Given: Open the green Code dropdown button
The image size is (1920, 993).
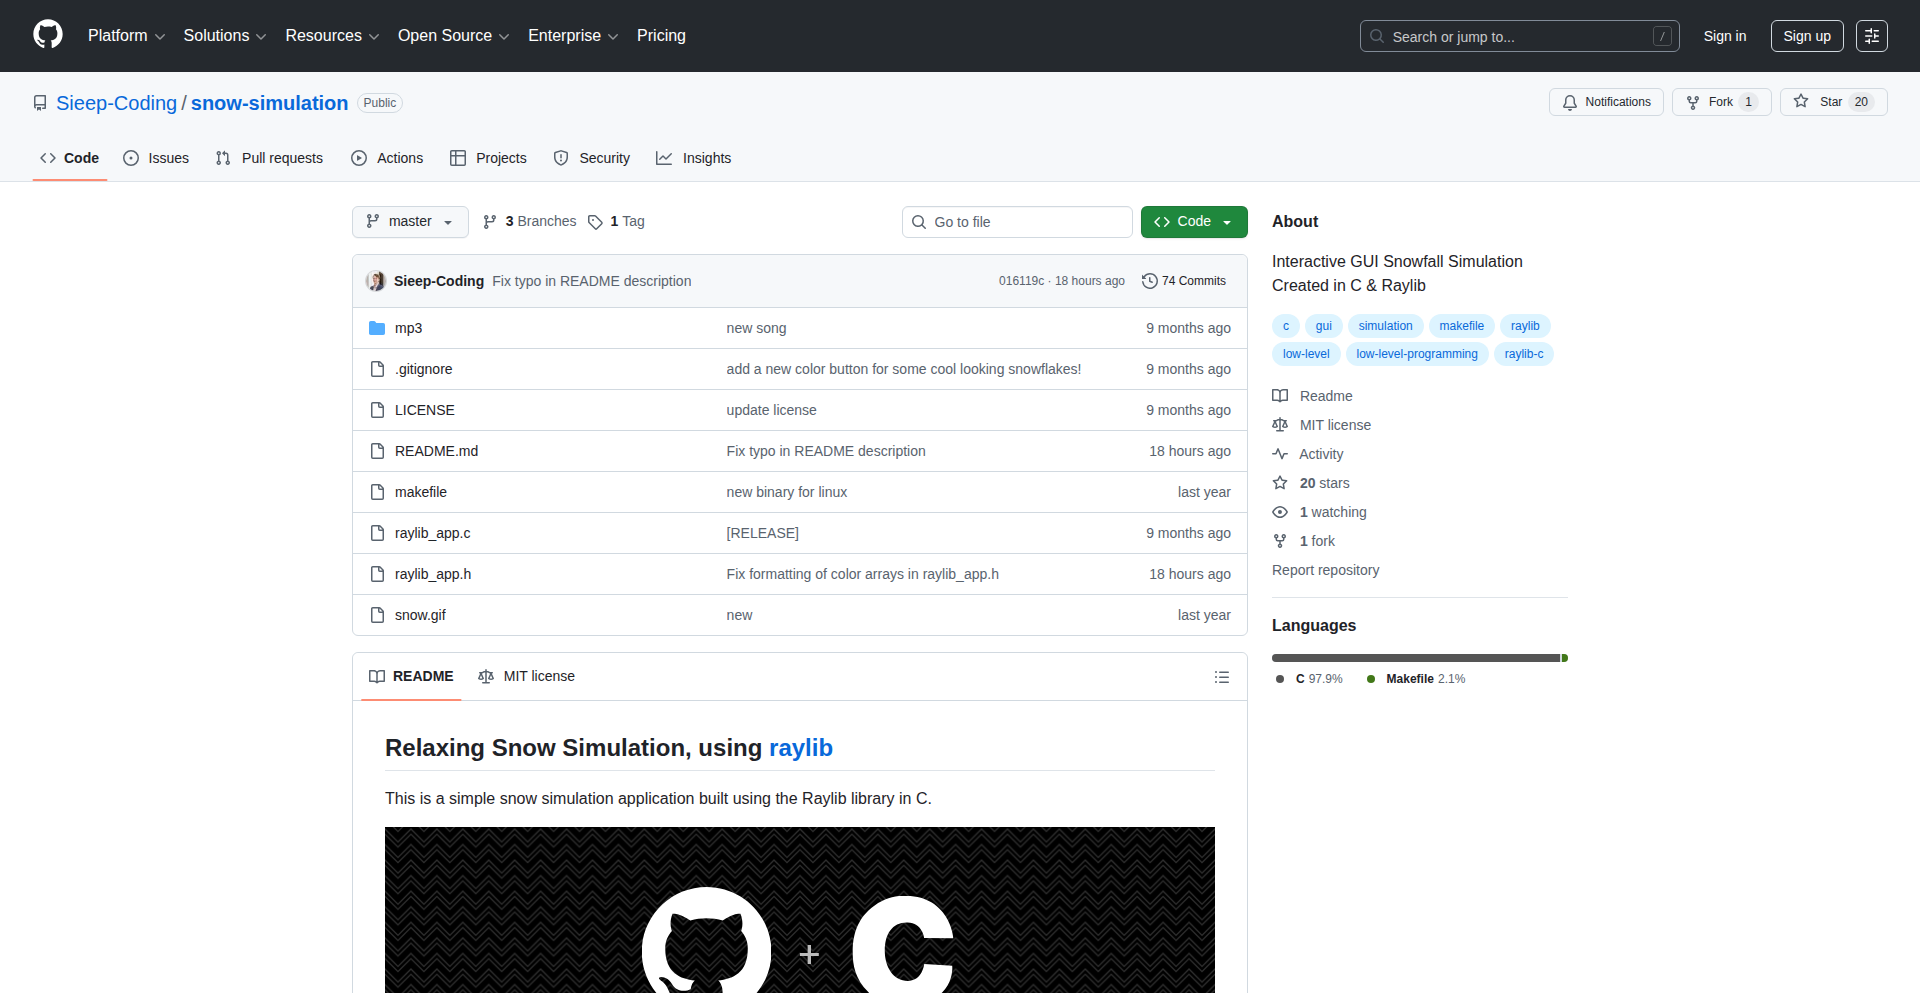Looking at the screenshot, I should pos(1194,222).
